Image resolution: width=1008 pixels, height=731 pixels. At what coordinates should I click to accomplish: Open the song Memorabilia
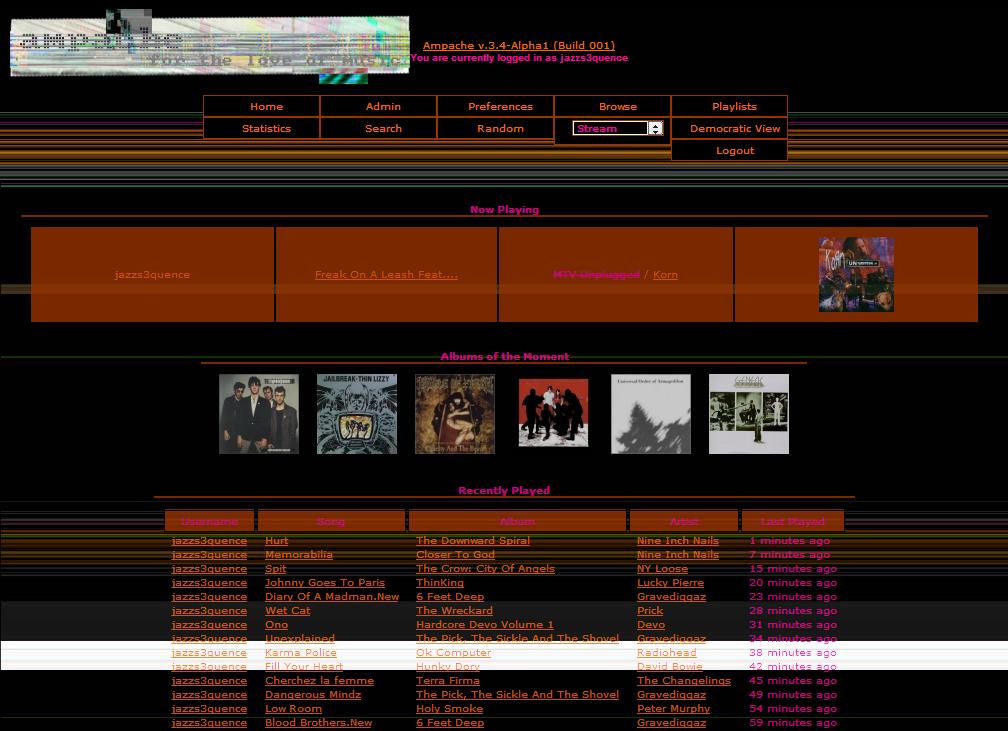(299, 555)
